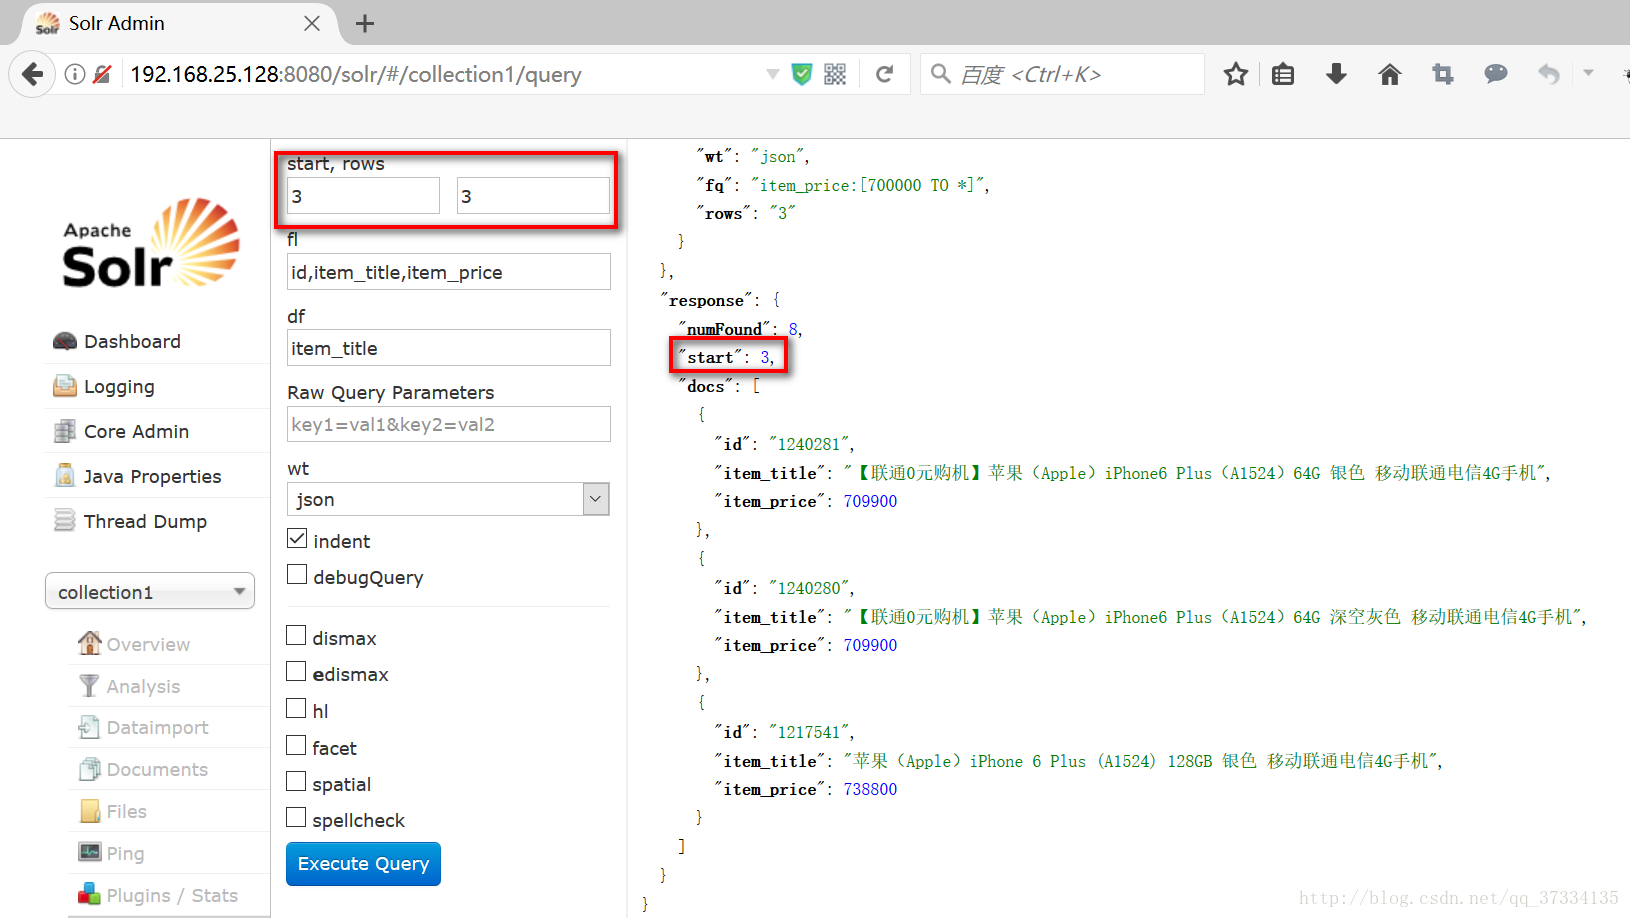
Task: Expand the toolbar overflow dropdown arrow
Action: point(1588,73)
